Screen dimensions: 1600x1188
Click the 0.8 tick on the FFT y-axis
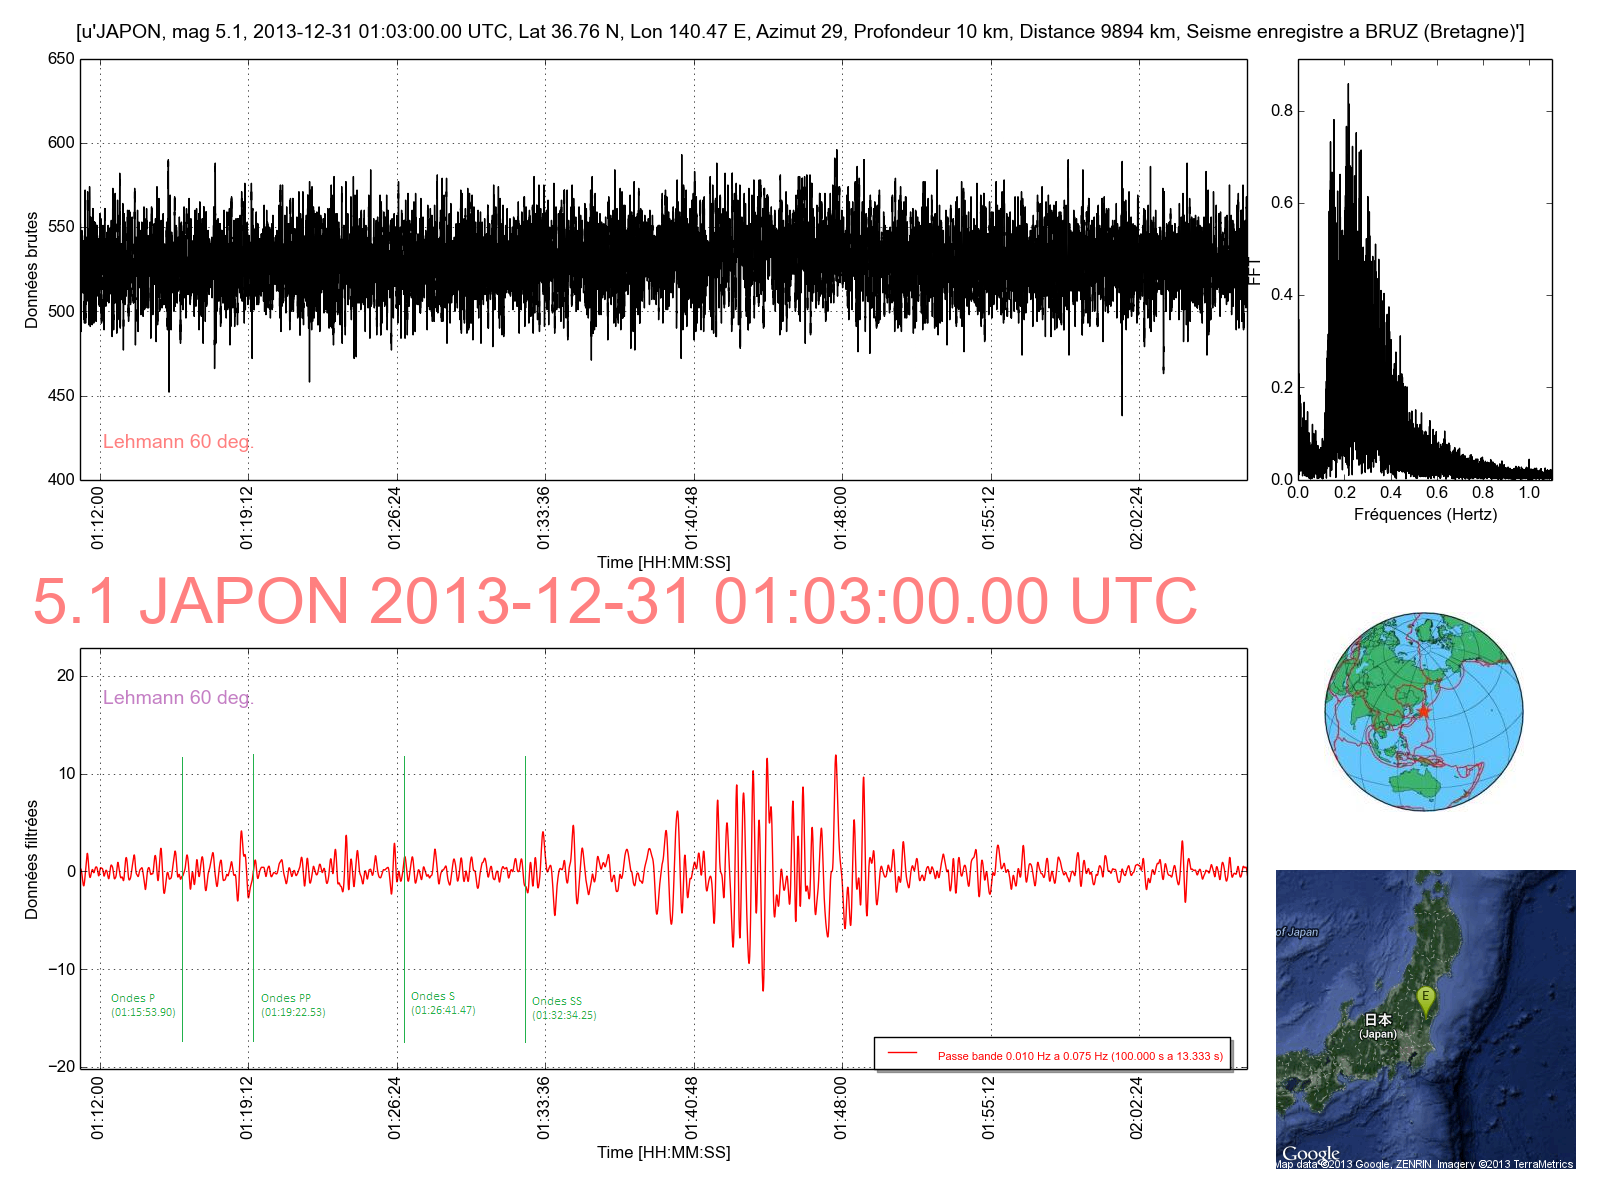[x=1281, y=111]
